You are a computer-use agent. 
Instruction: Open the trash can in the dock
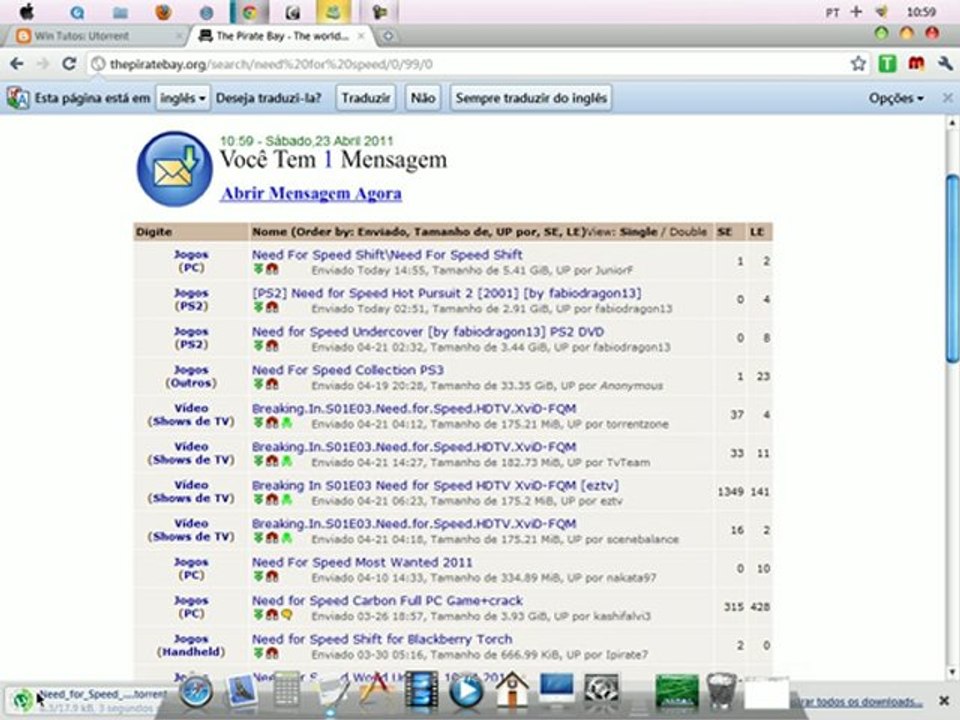click(x=721, y=691)
